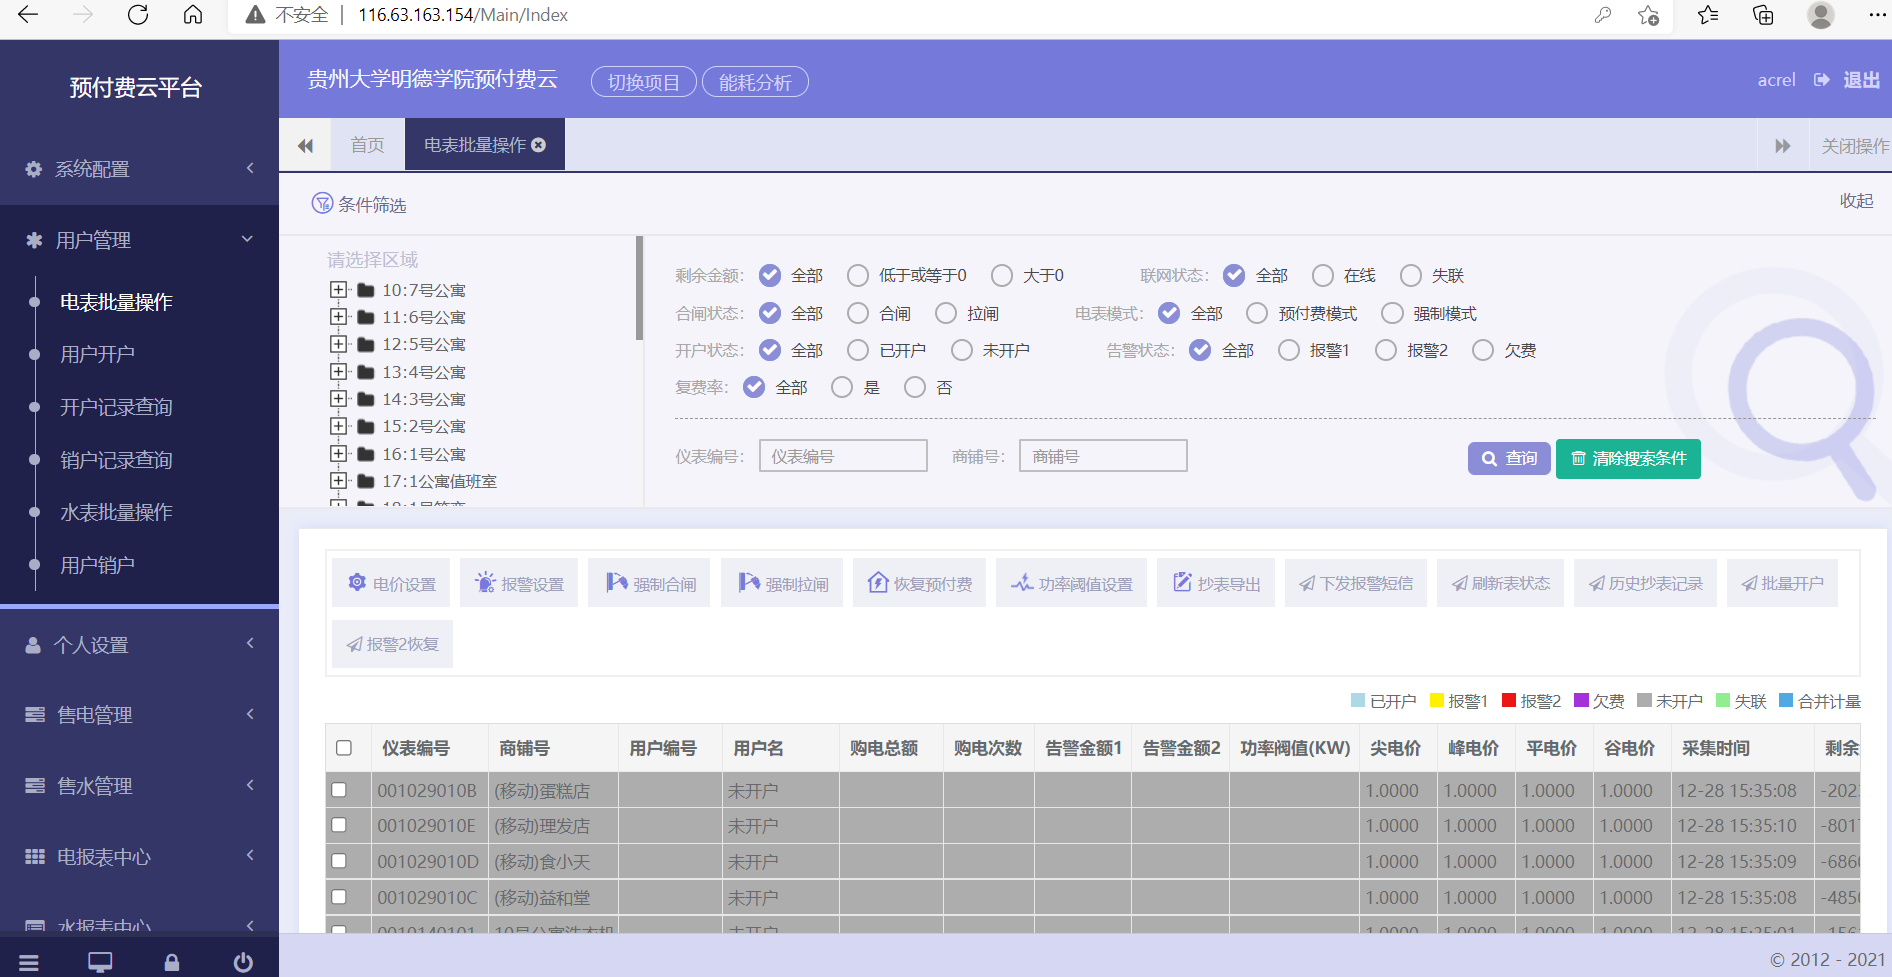Click the 查询 search button

(1508, 458)
